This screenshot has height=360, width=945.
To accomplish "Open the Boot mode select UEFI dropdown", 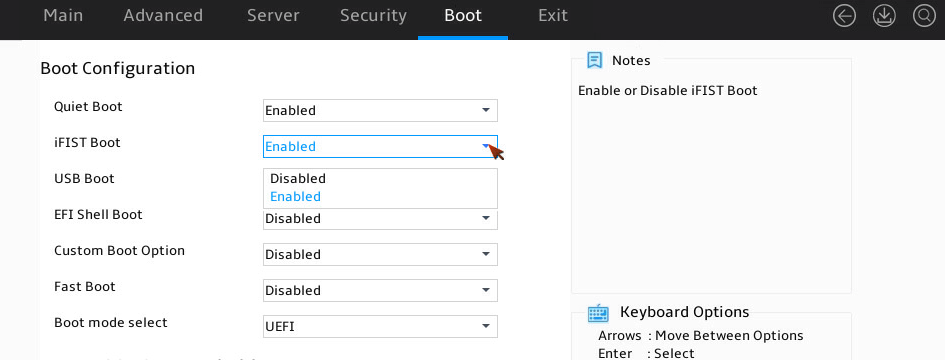I will coord(380,327).
